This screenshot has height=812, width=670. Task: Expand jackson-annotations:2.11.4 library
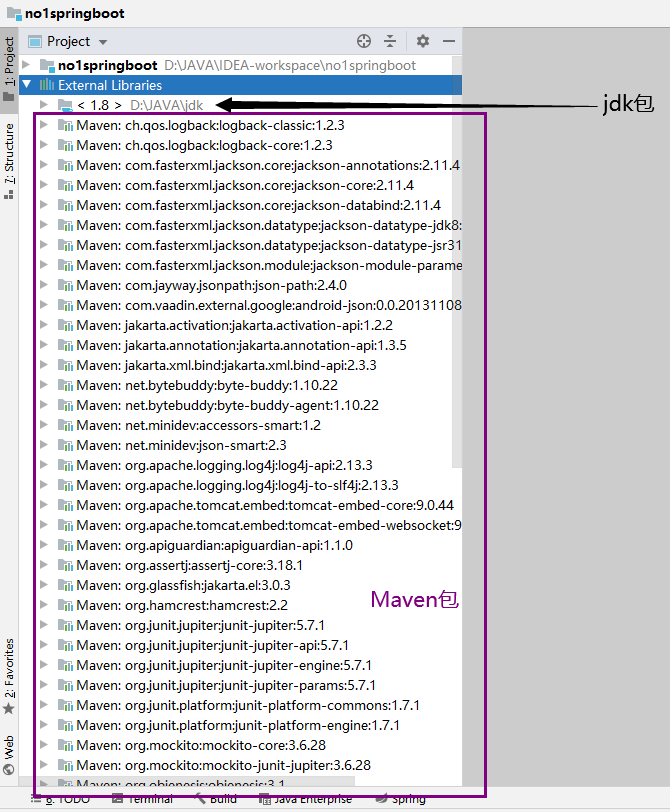[44, 165]
